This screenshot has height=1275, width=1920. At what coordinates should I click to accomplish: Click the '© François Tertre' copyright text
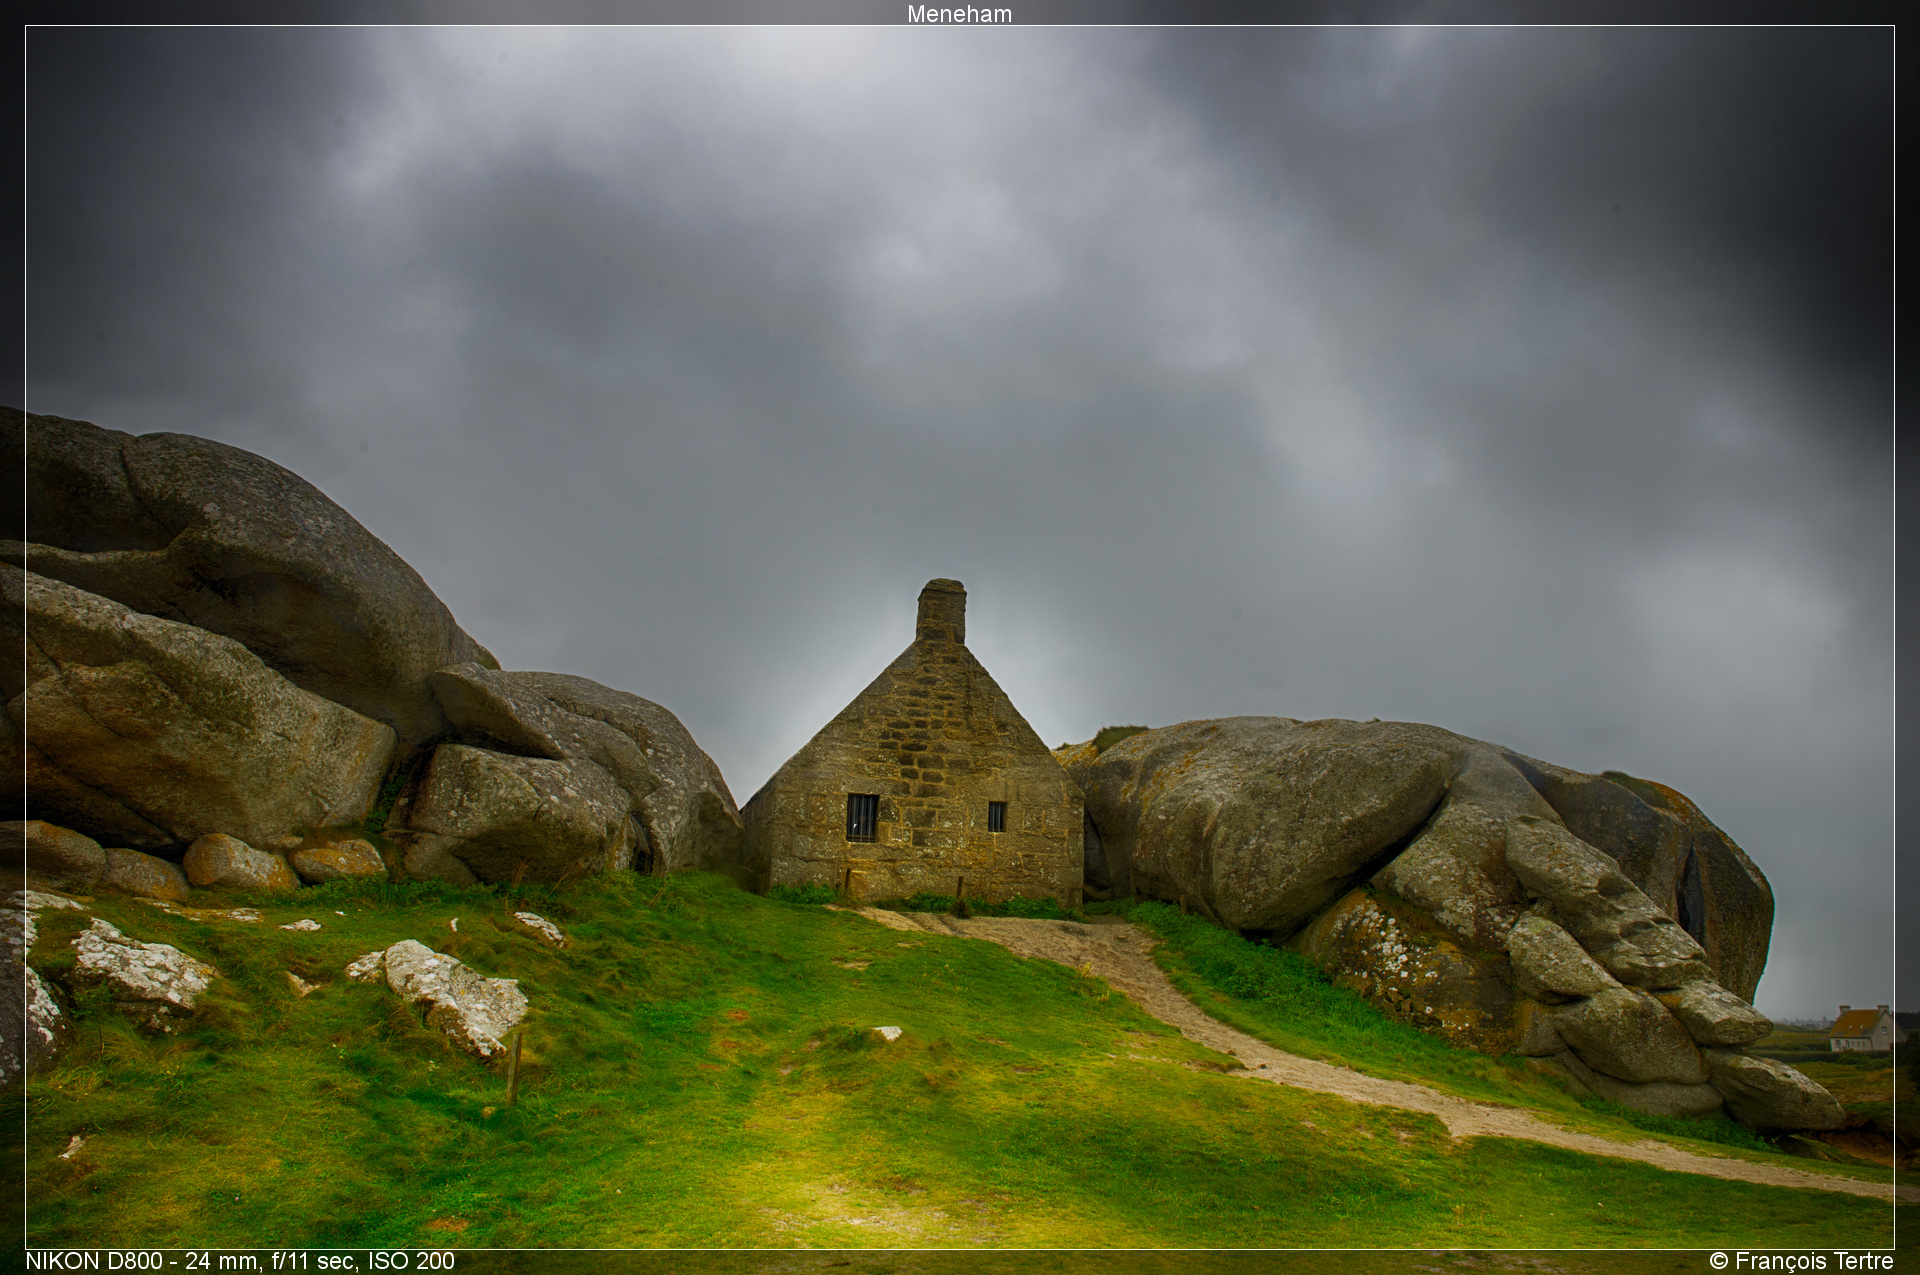[1801, 1261]
